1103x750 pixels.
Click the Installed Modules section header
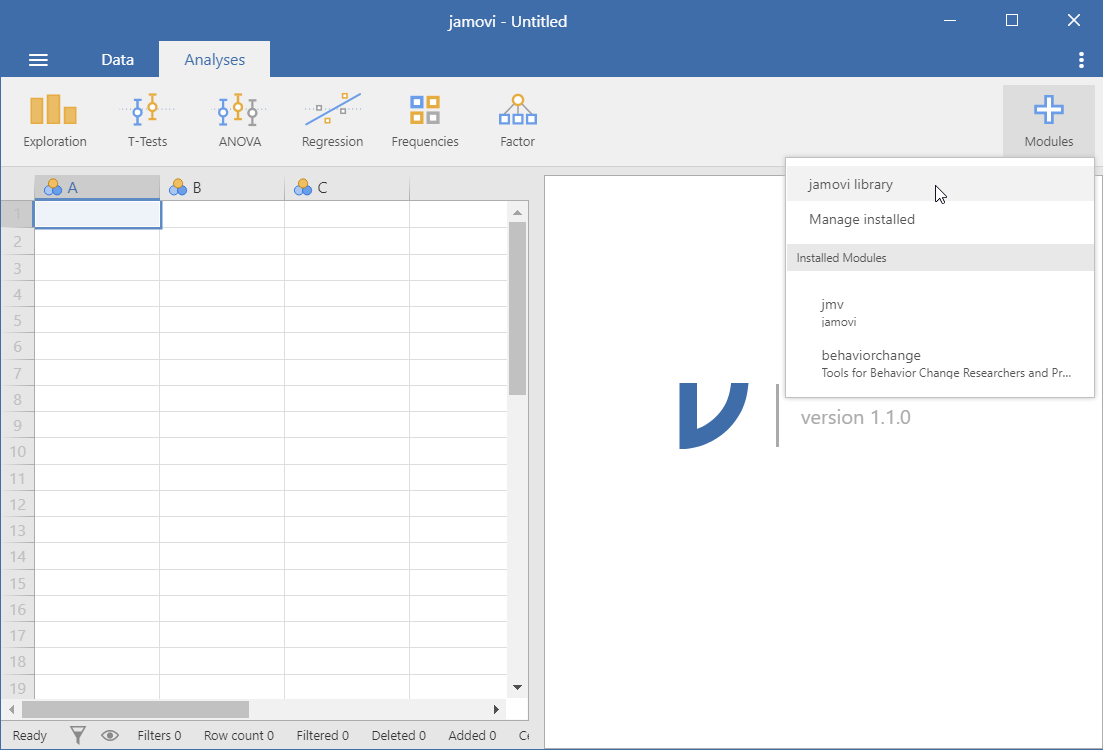pyautogui.click(x=940, y=258)
